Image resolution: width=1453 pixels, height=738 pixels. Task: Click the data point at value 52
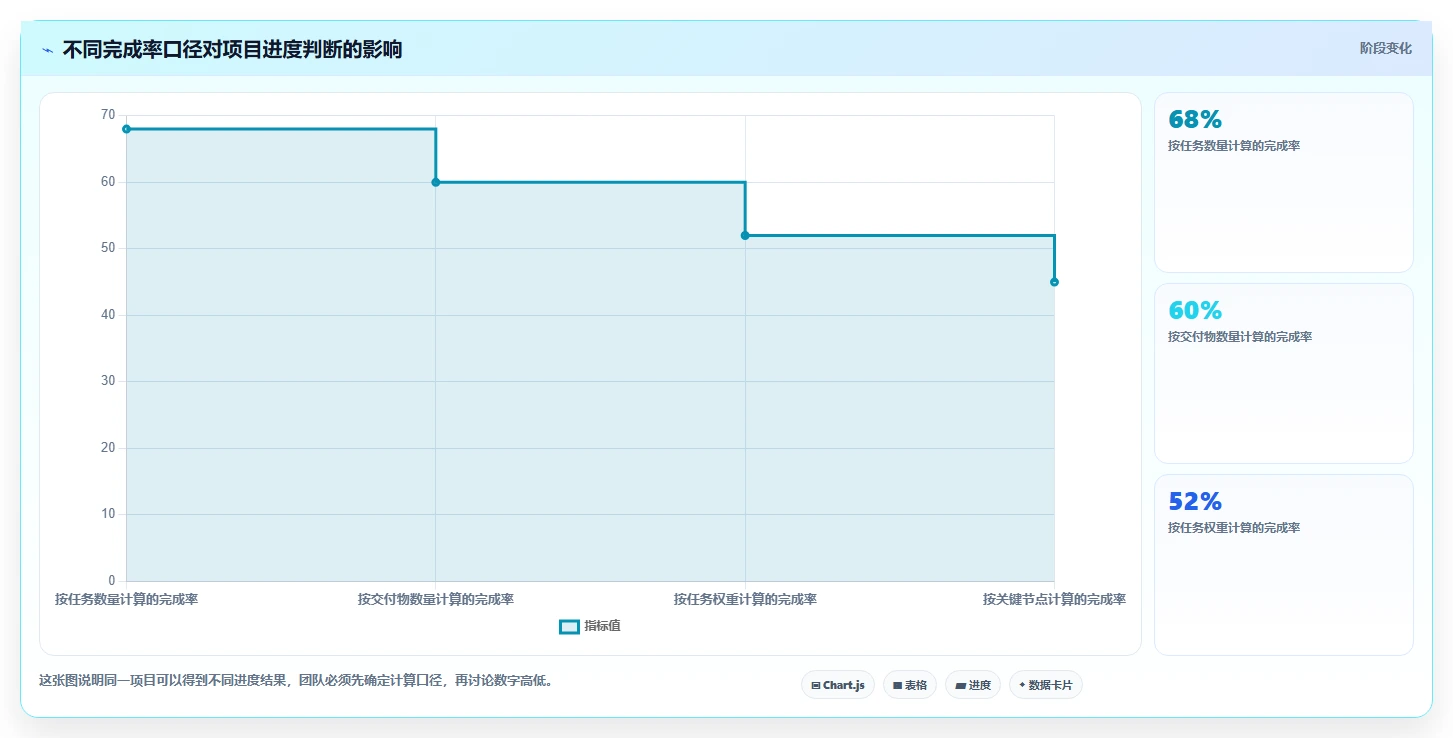(x=745, y=235)
